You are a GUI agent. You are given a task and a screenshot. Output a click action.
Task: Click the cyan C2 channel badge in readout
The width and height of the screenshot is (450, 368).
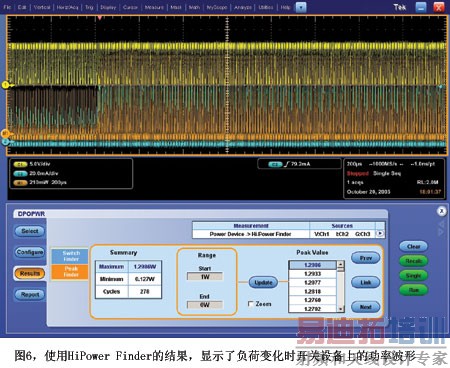[x=20, y=174]
